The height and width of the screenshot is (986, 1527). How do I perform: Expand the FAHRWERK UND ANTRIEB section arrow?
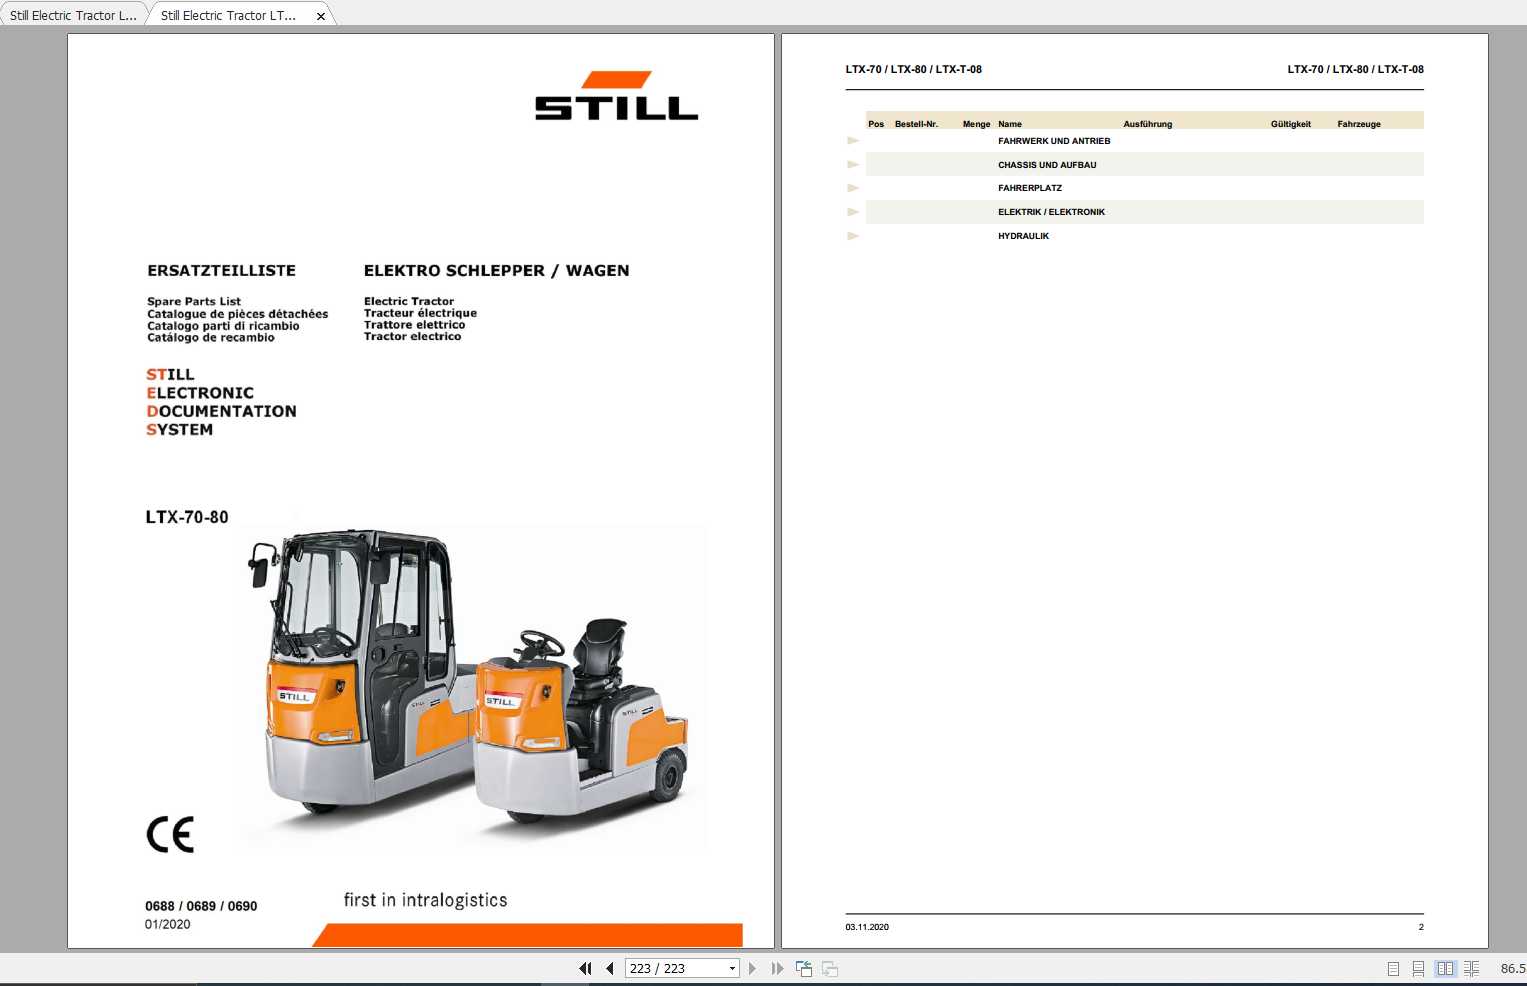(853, 140)
